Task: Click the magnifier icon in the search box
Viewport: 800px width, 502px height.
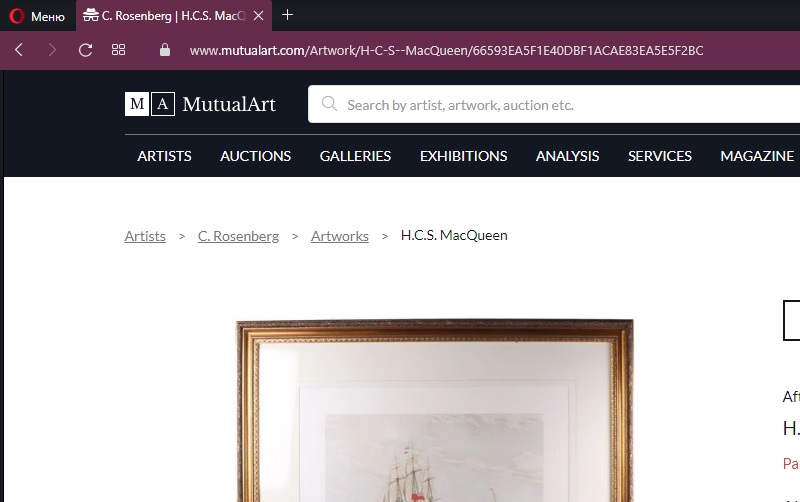Action: 329,104
